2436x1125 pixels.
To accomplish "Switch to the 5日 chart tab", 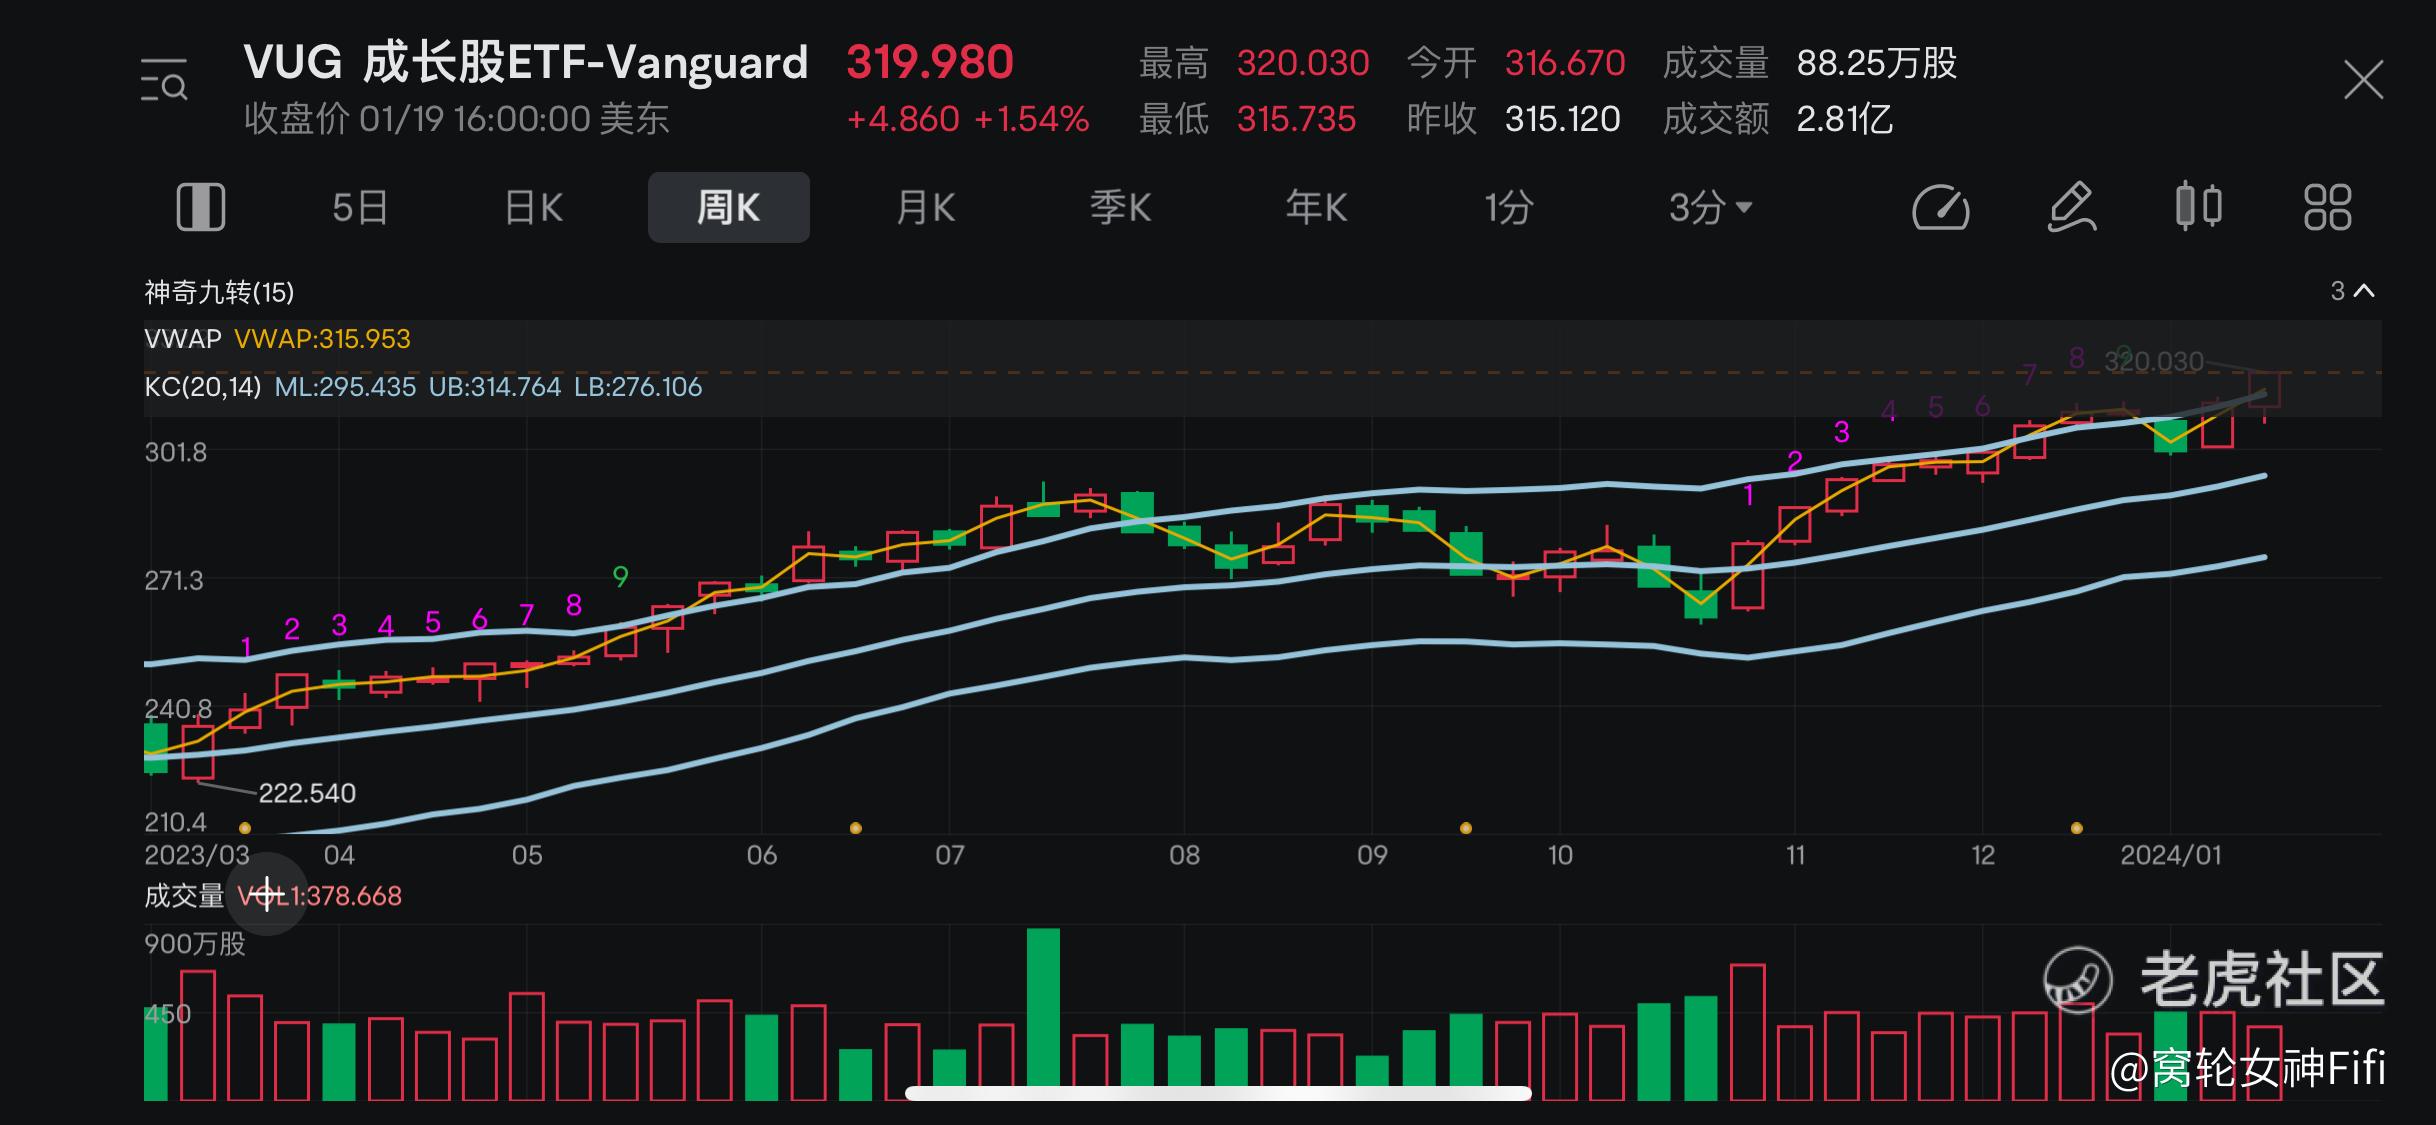I will tap(360, 208).
